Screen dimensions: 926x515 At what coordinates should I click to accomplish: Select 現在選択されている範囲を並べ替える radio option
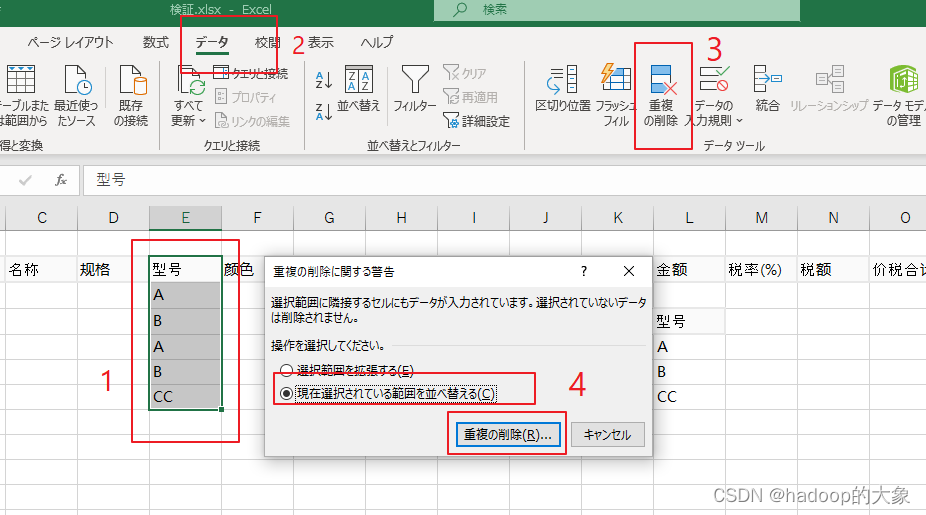(389, 393)
